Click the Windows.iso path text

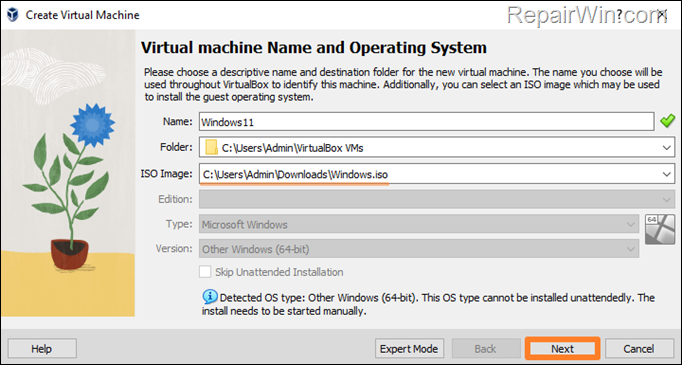click(295, 174)
